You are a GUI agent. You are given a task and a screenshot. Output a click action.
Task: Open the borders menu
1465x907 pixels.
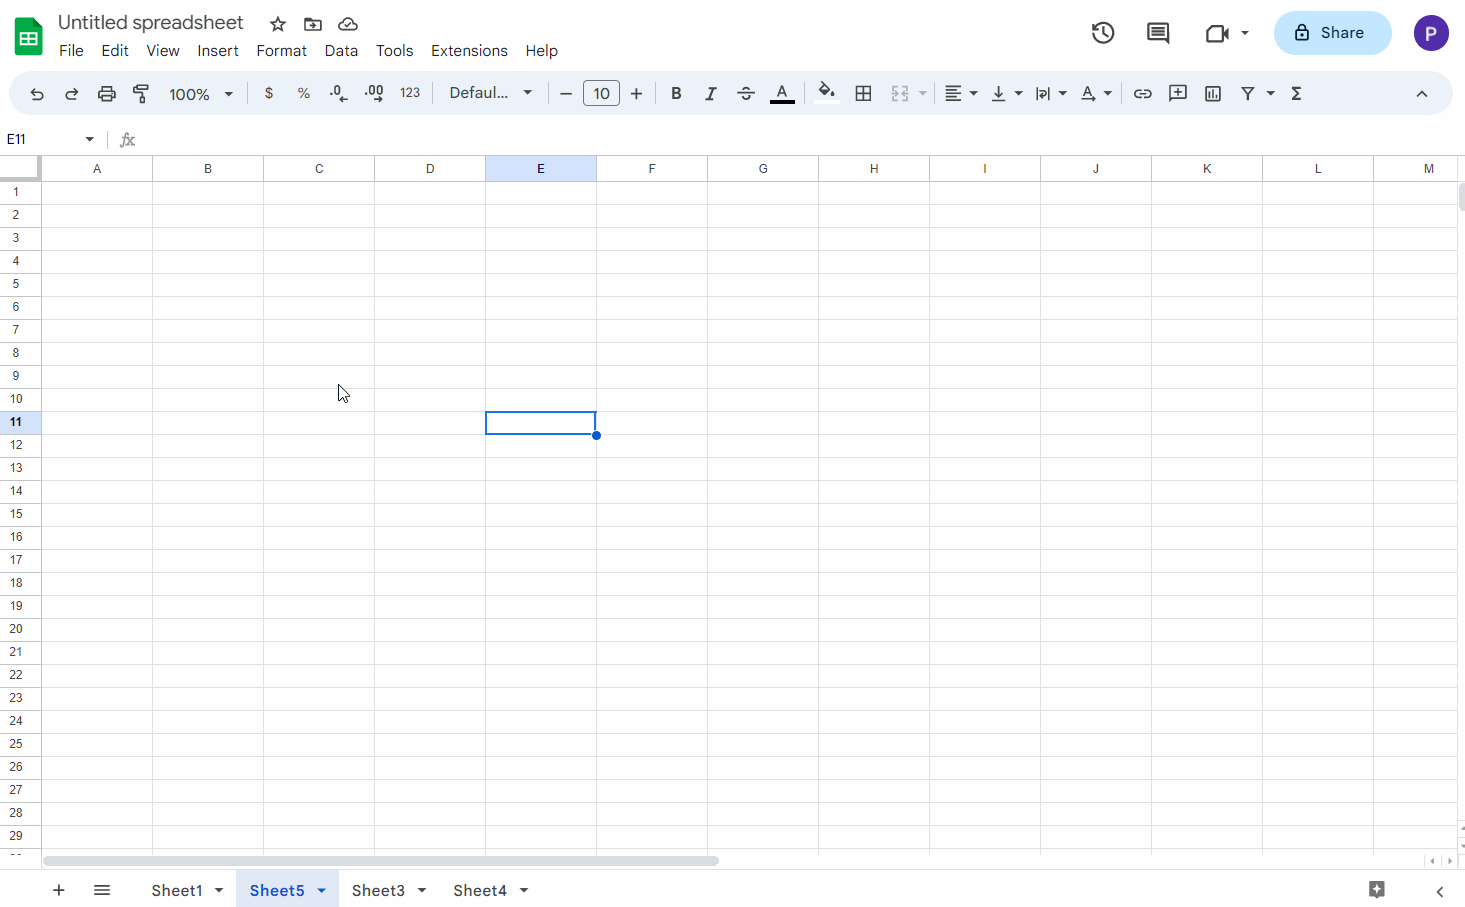coord(864,93)
